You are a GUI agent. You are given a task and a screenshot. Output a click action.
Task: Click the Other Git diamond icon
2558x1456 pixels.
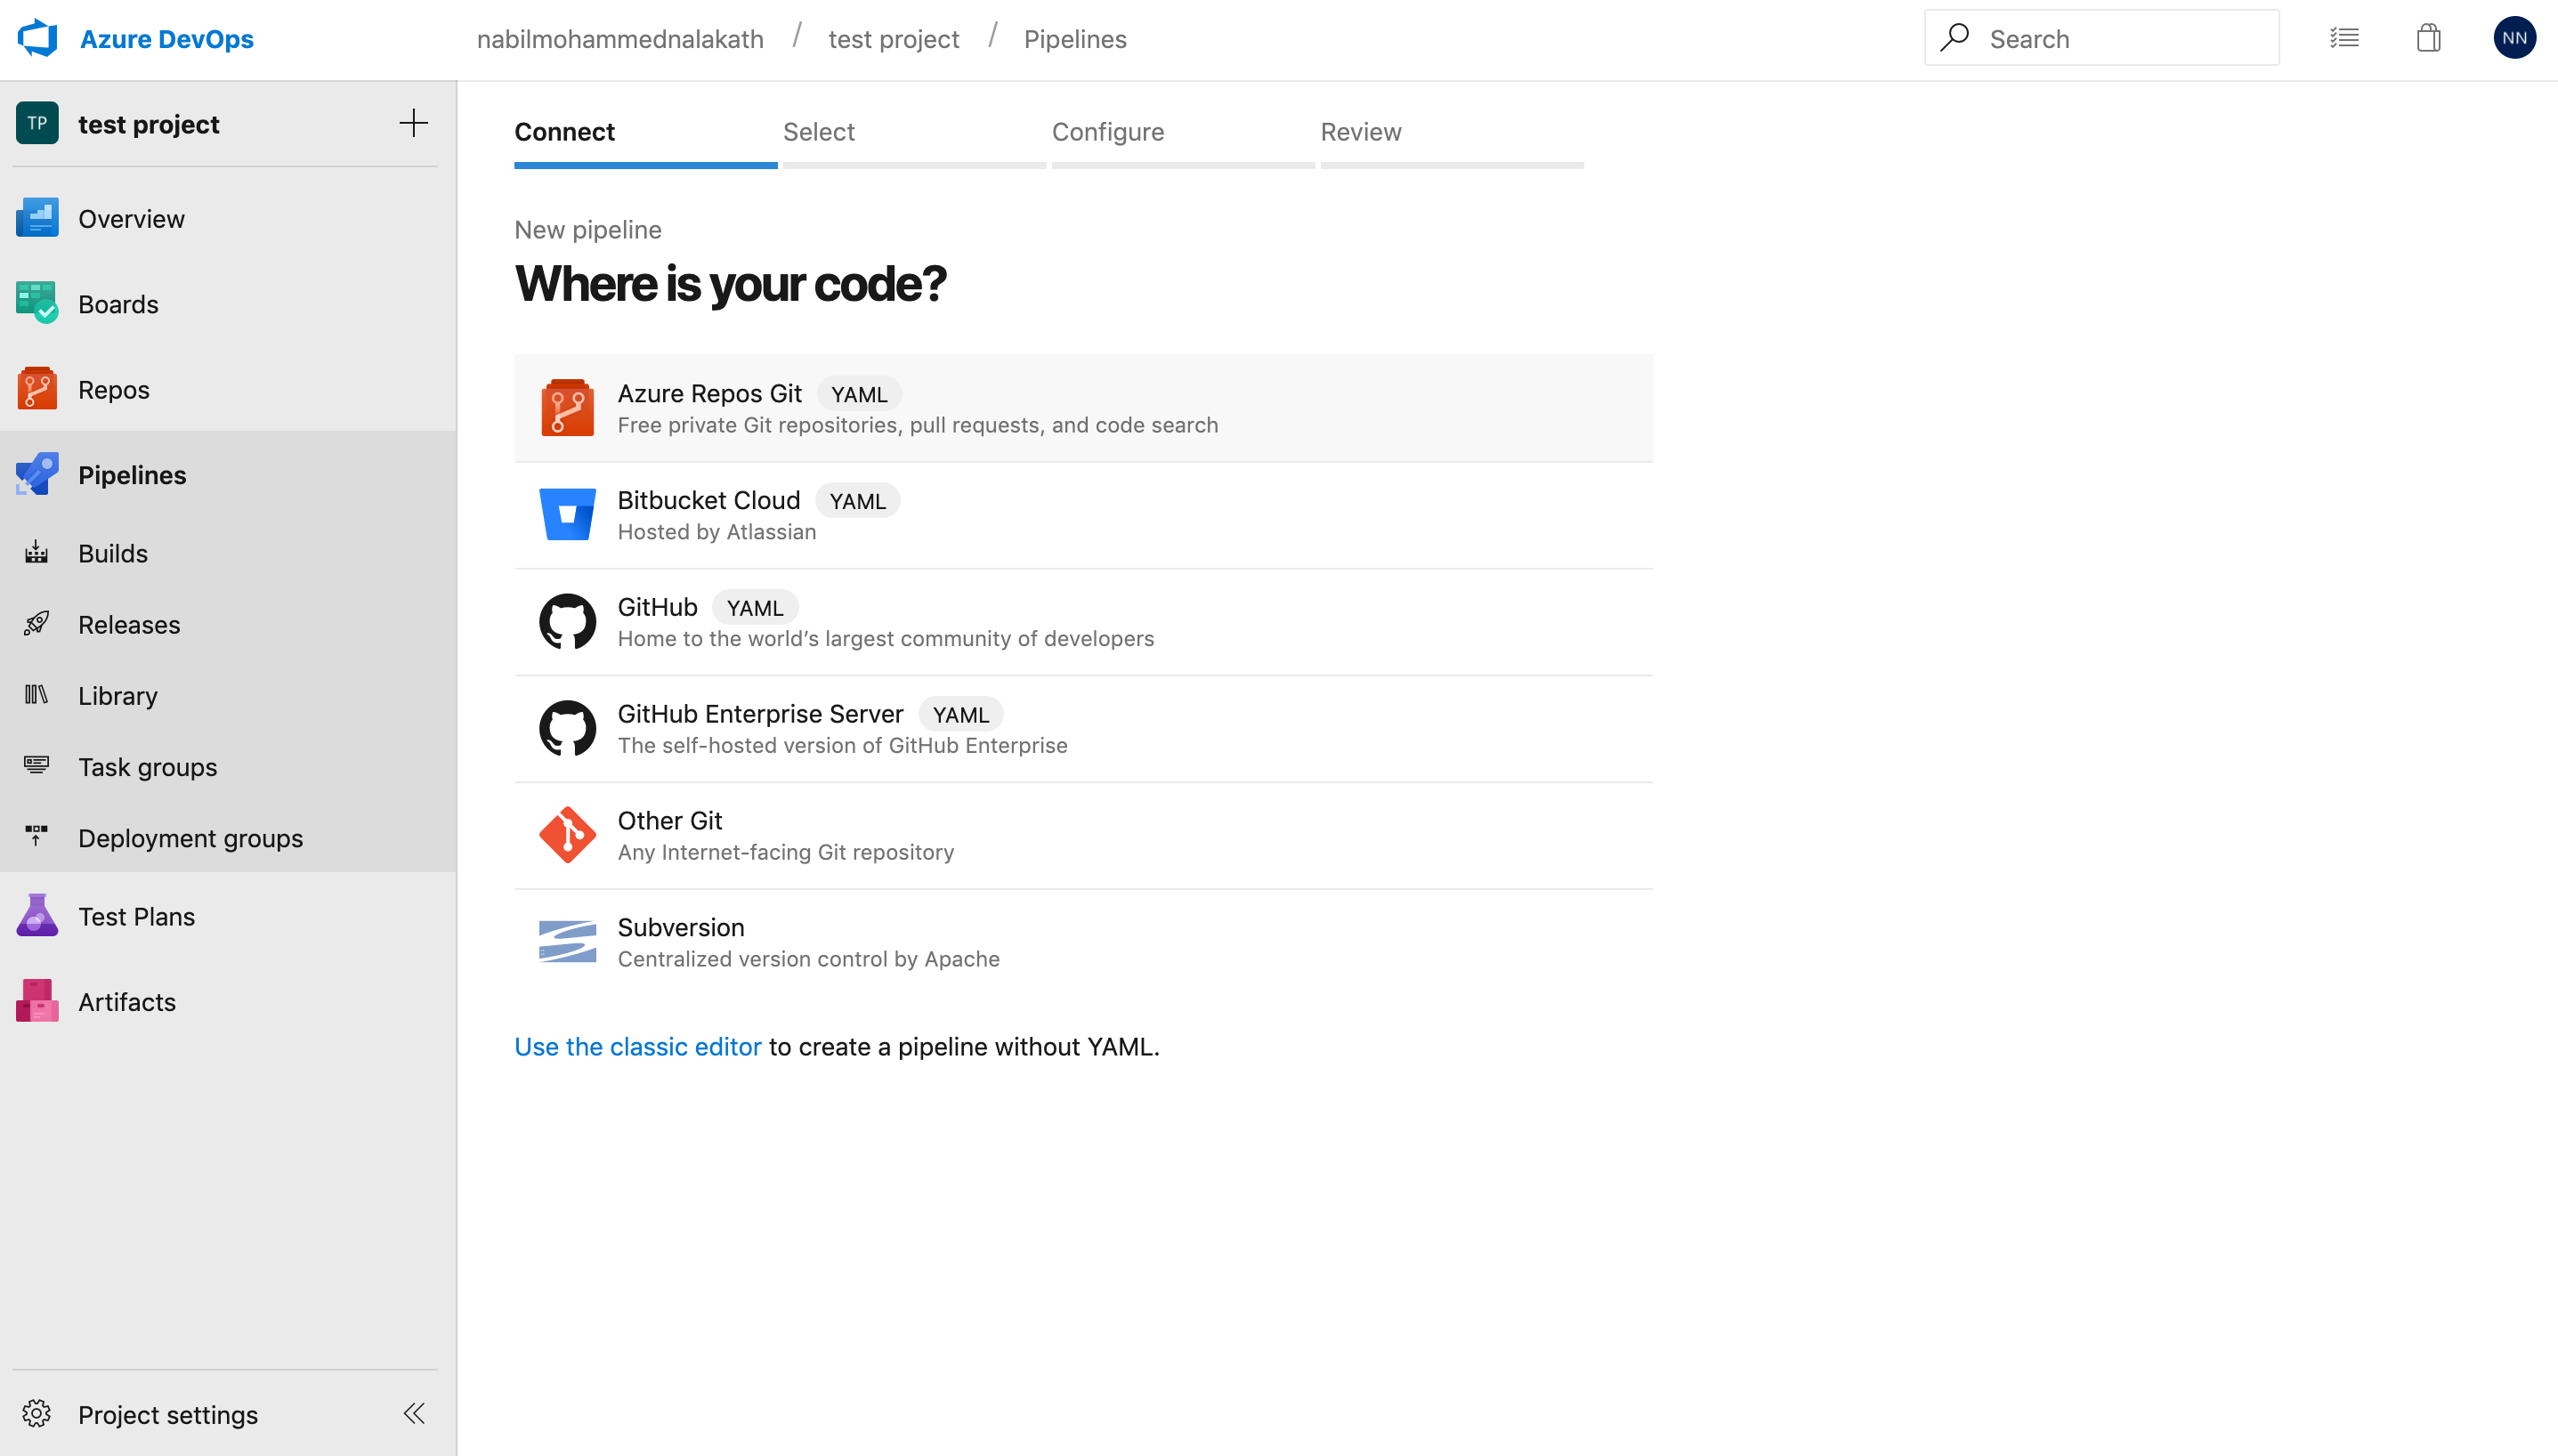coord(567,835)
